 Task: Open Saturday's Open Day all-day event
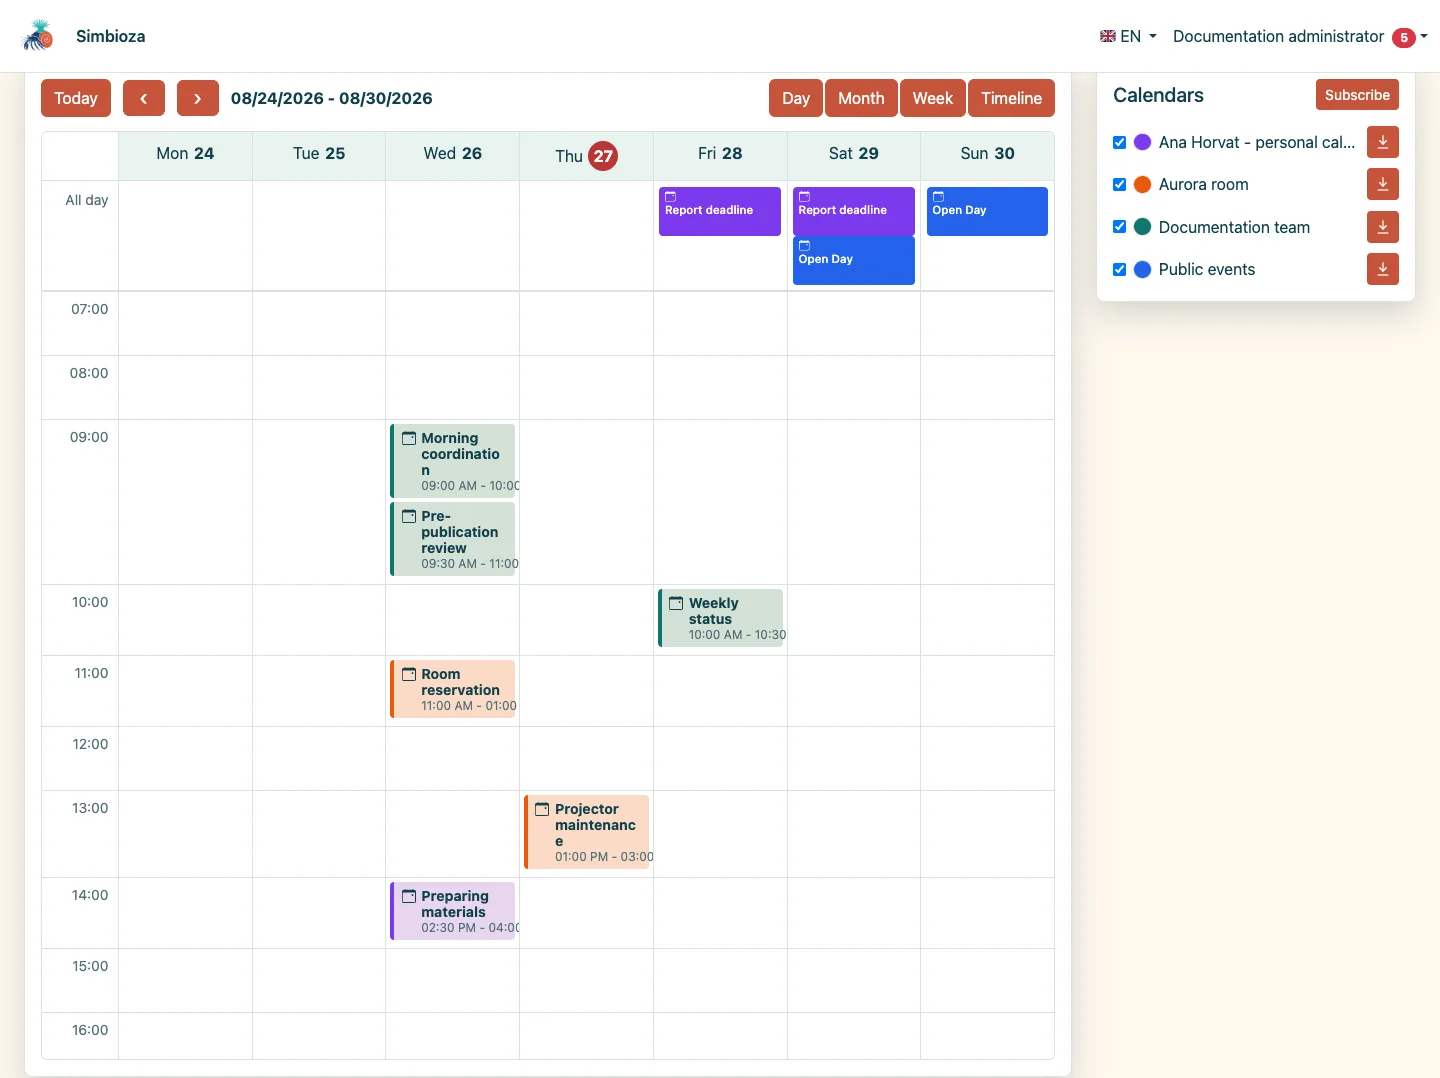tap(854, 260)
